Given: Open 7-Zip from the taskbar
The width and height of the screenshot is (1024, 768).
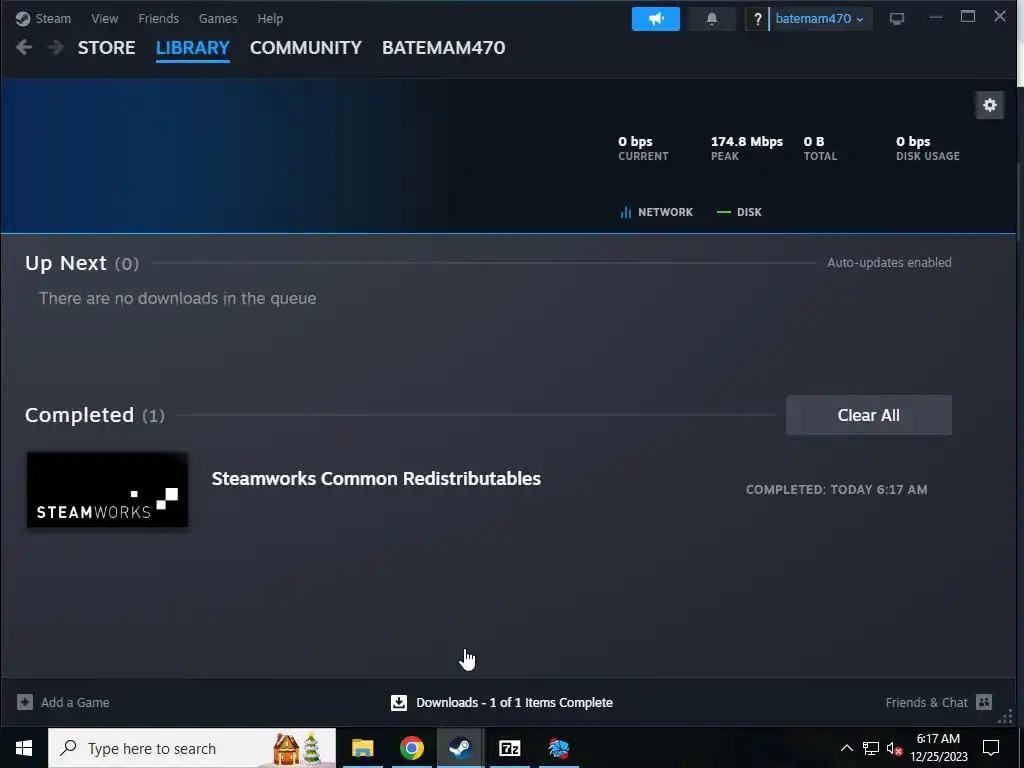Looking at the screenshot, I should click(x=509, y=748).
